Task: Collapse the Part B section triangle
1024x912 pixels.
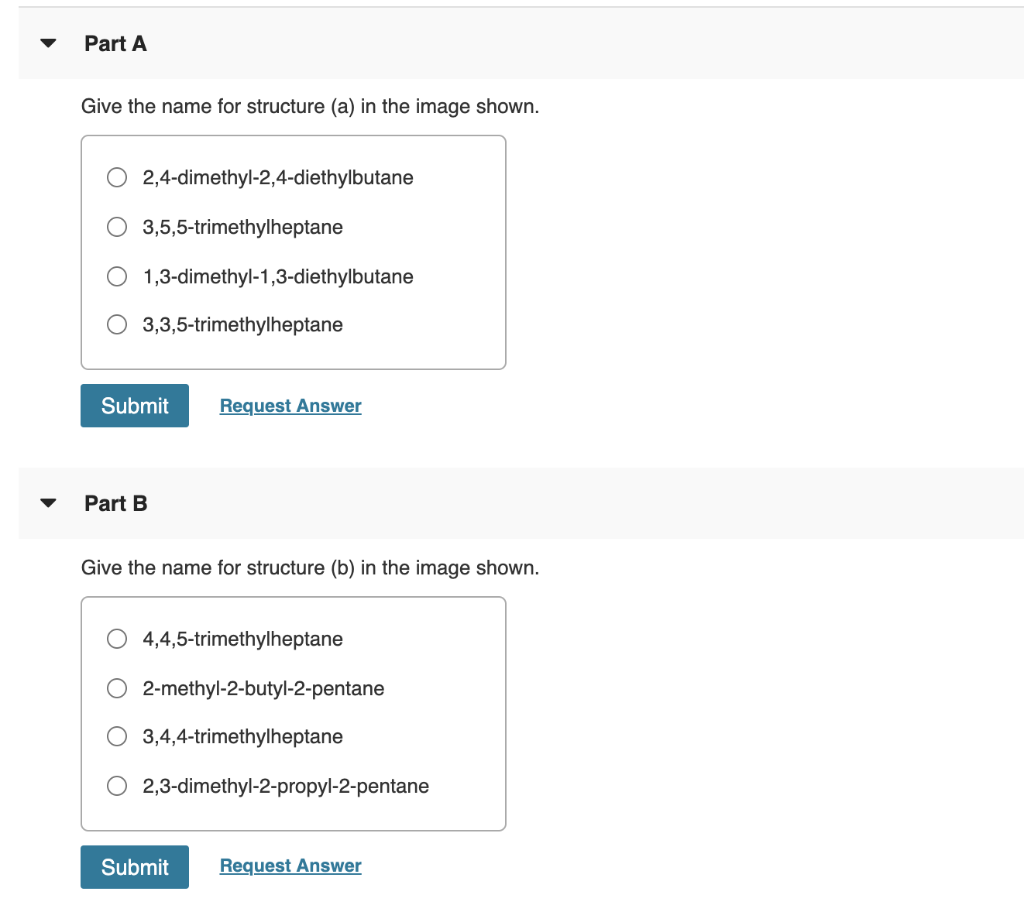Action: 47,504
